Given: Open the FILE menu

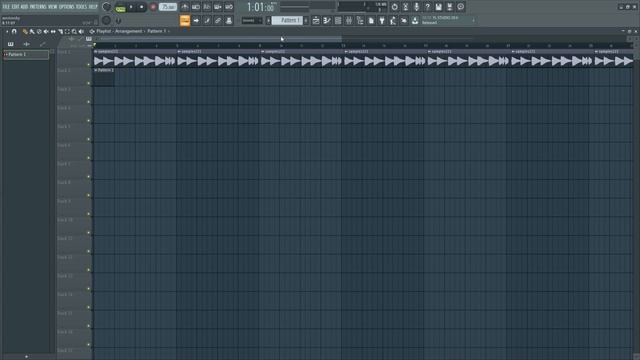Looking at the screenshot, I should (x=6, y=7).
